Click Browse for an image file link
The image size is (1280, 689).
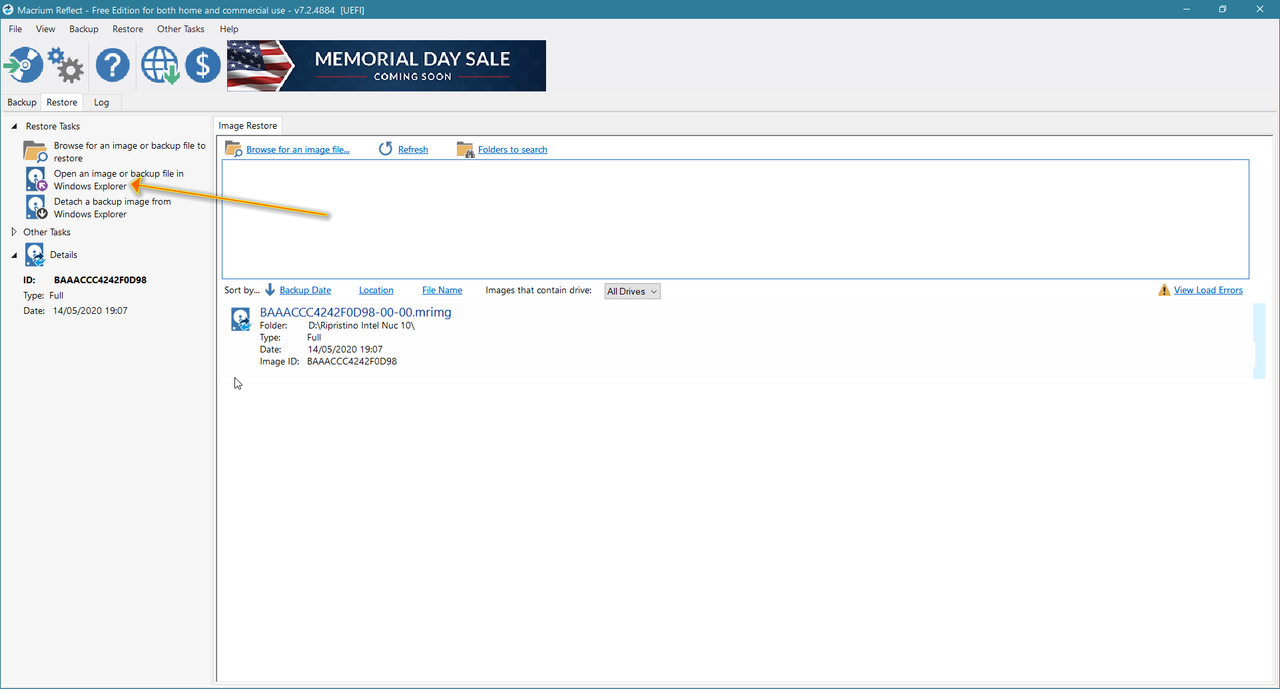(298, 149)
